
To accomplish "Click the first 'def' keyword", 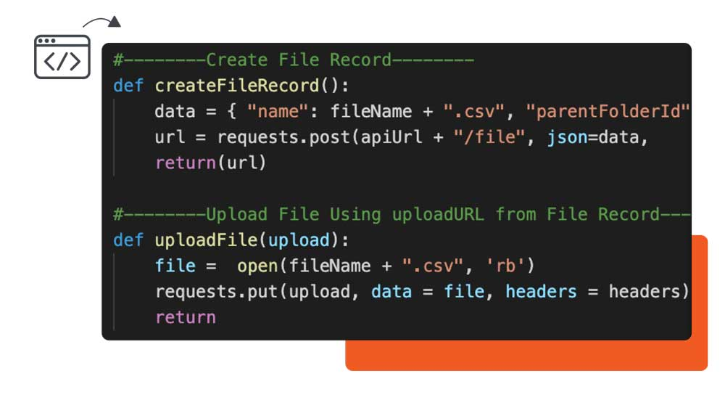I will [128, 86].
